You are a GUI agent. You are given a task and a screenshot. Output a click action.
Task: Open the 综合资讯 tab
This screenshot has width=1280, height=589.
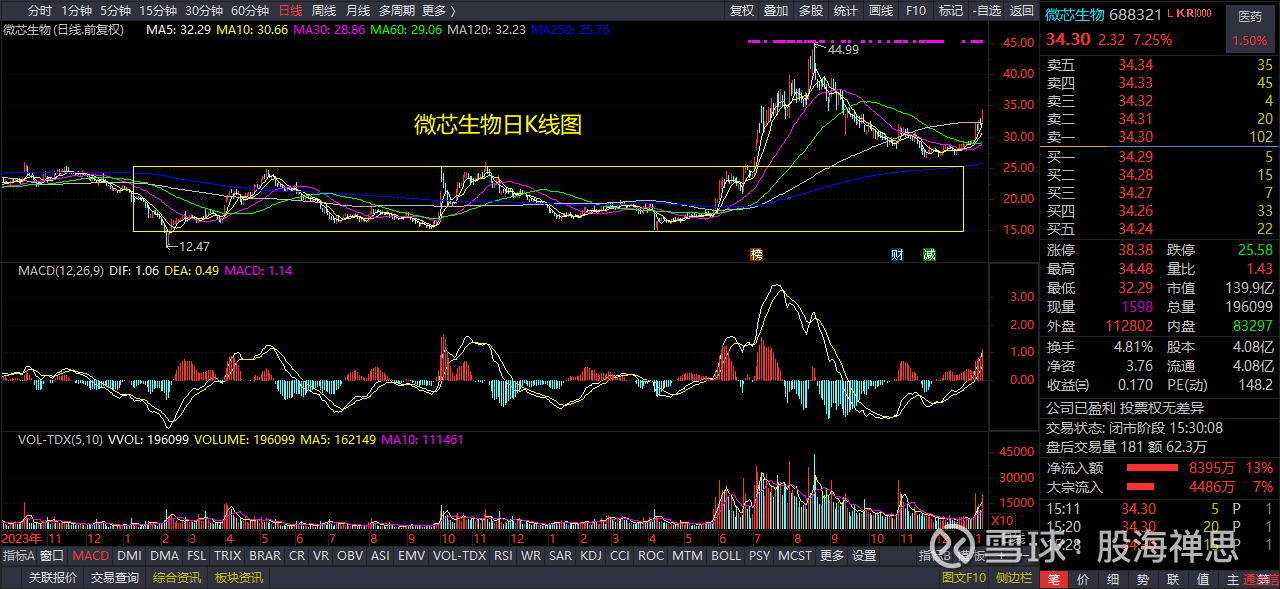coord(177,577)
